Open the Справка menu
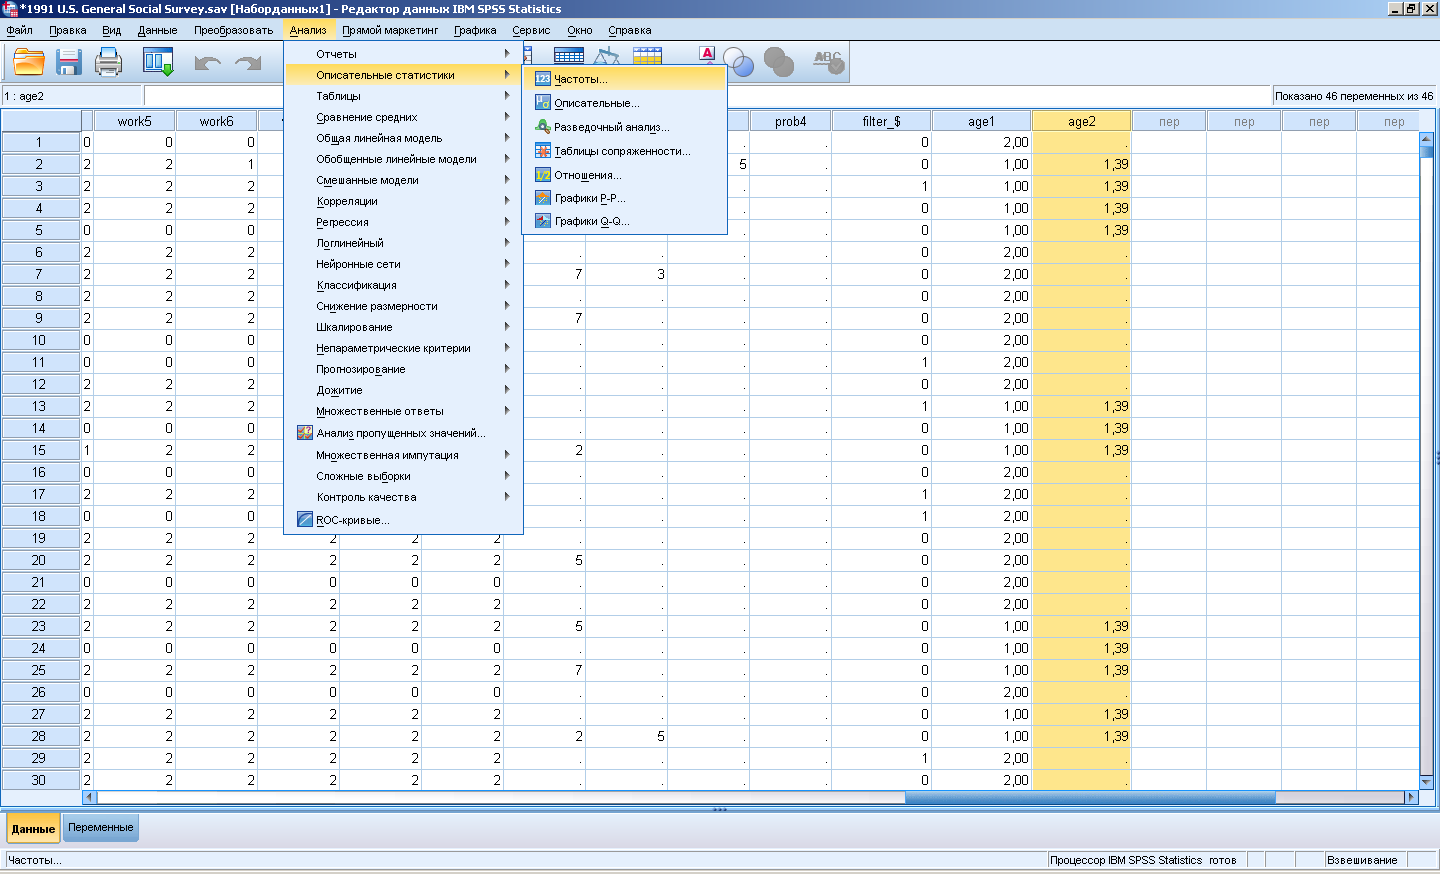 click(x=630, y=30)
